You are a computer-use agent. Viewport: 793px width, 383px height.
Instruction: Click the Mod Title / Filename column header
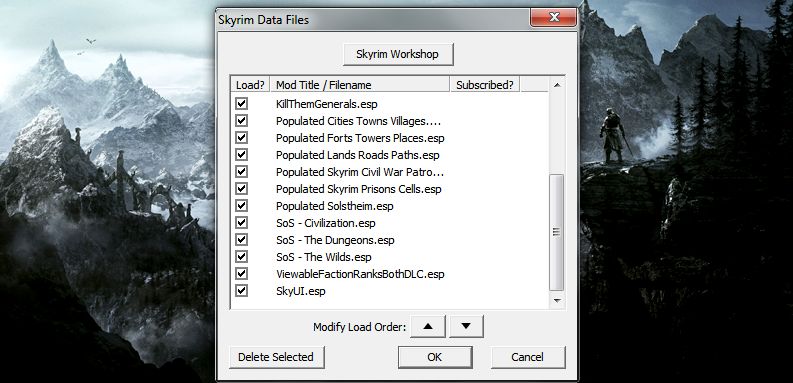[x=360, y=85]
